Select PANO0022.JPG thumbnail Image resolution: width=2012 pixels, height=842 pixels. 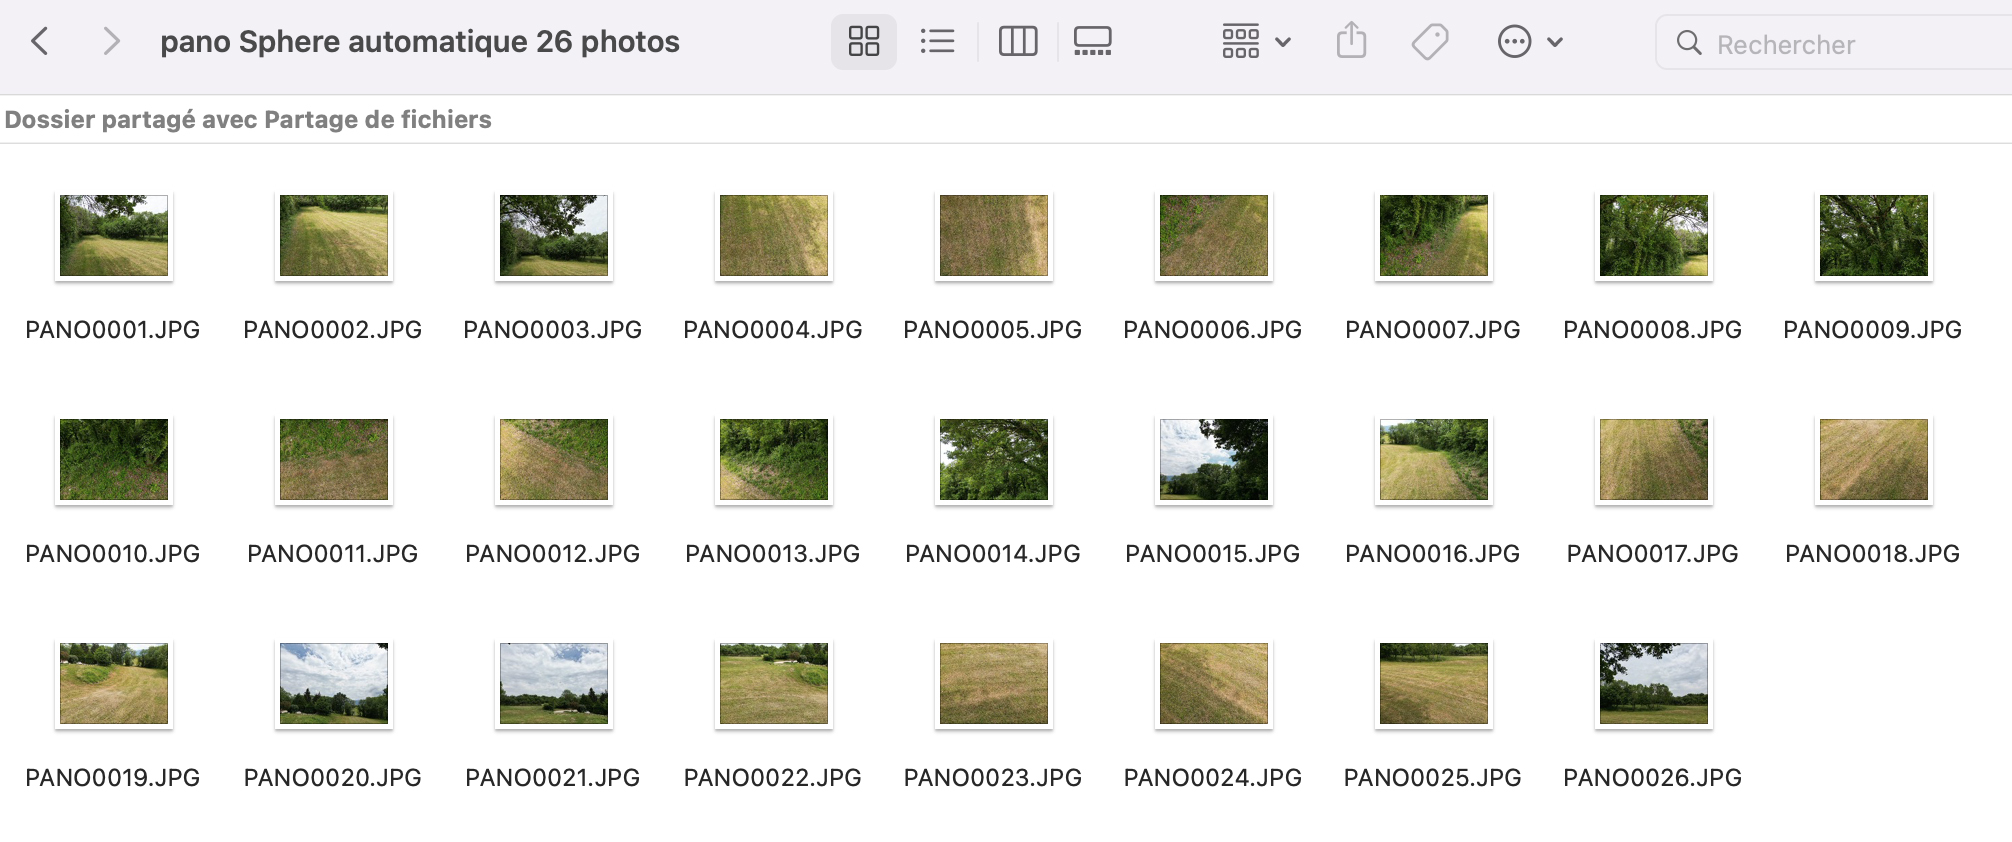pos(774,684)
